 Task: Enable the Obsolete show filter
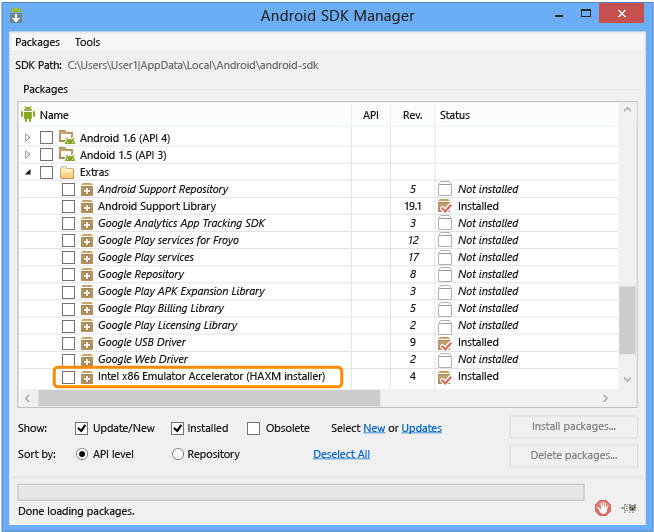click(x=253, y=428)
